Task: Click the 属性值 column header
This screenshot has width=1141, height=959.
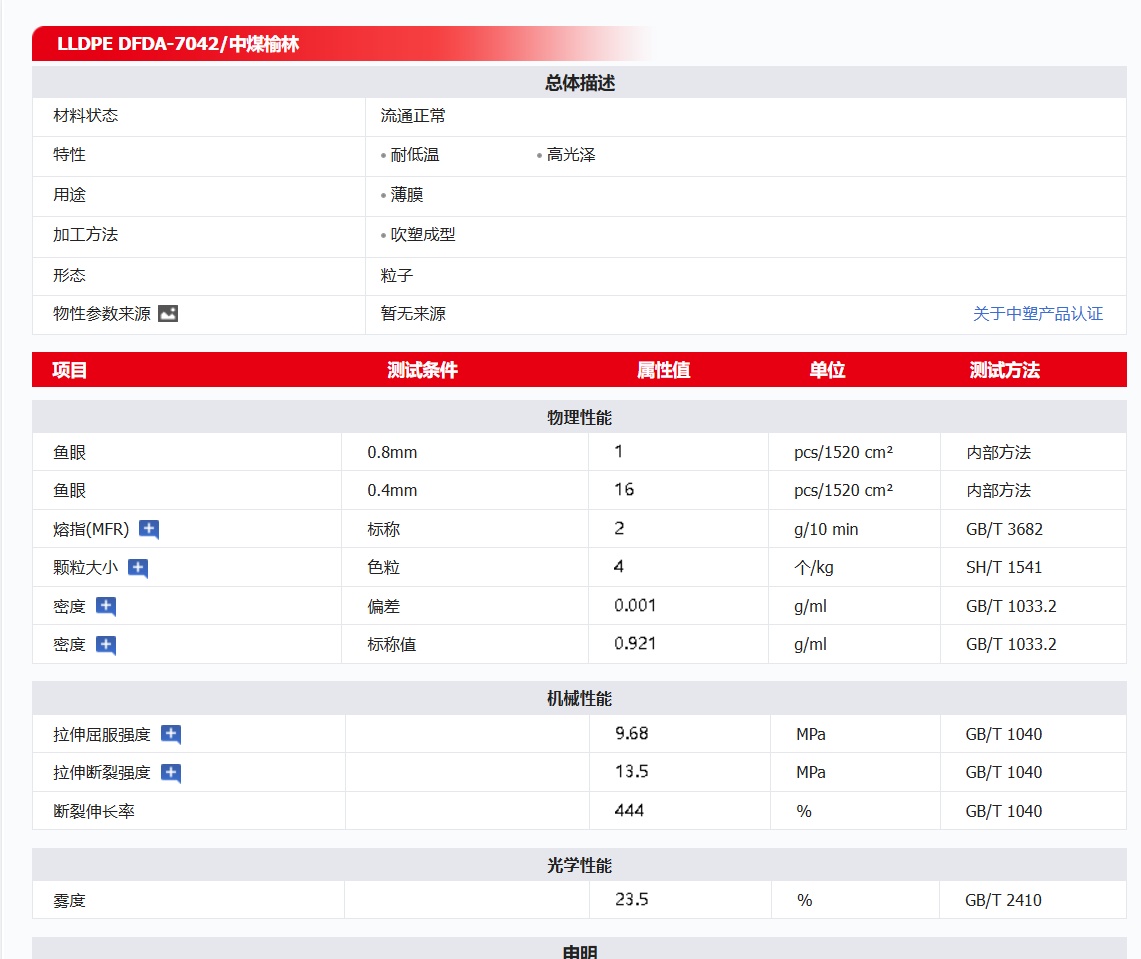Action: coord(664,370)
